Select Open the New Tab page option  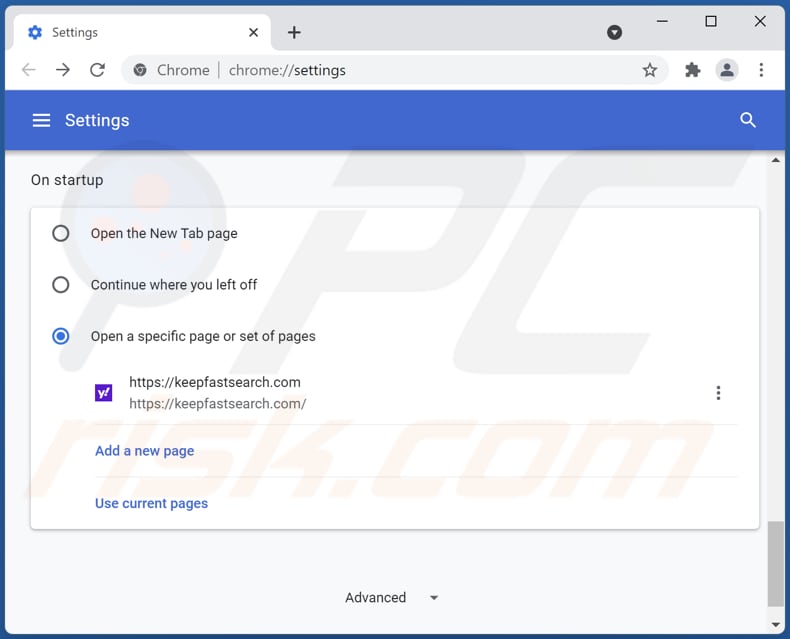[61, 233]
